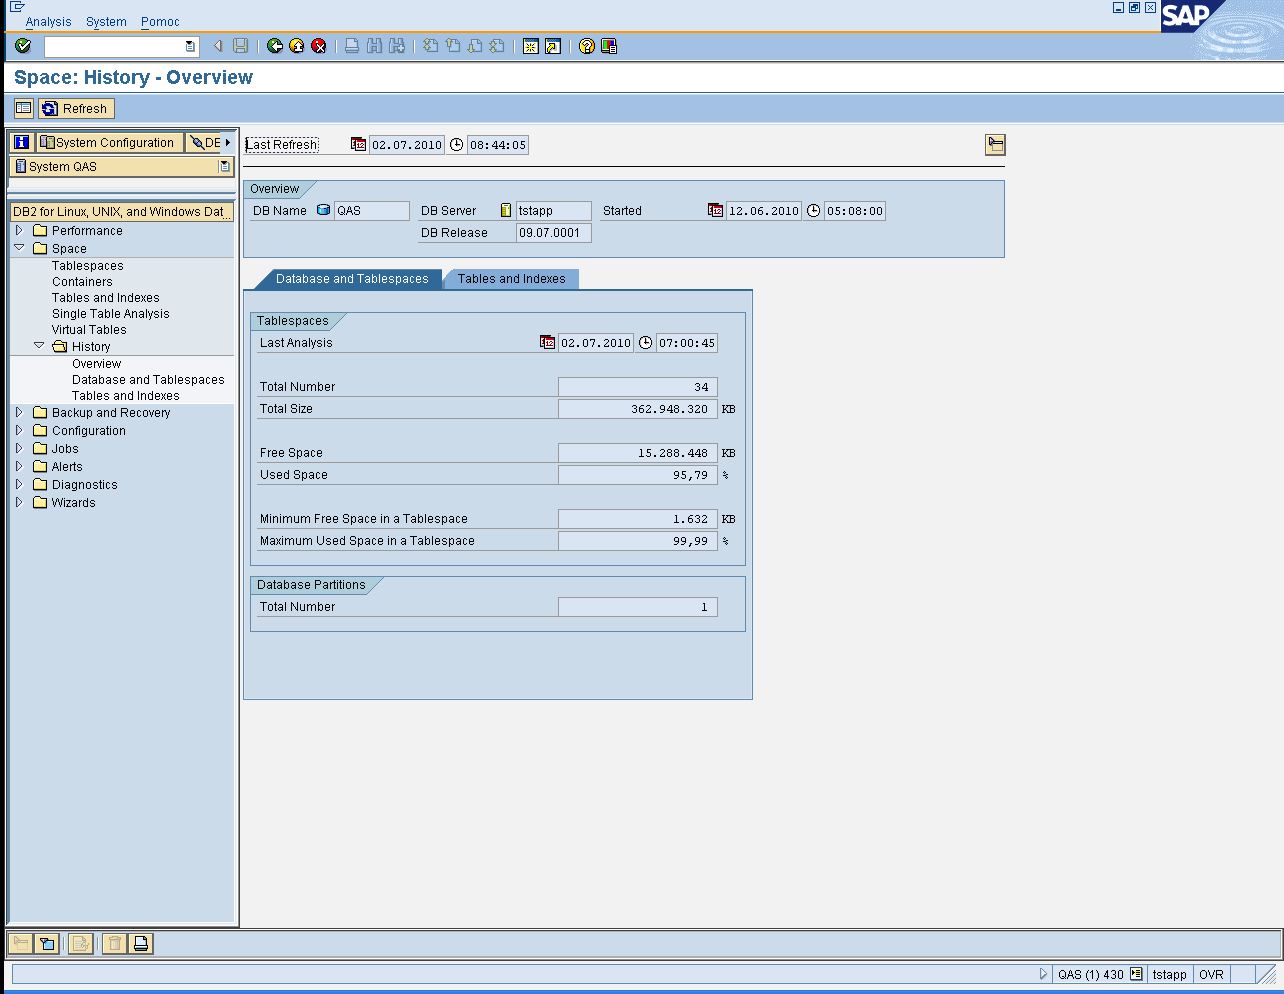Select Tablespaces in the Space tree
1284x994 pixels.
[x=88, y=266]
